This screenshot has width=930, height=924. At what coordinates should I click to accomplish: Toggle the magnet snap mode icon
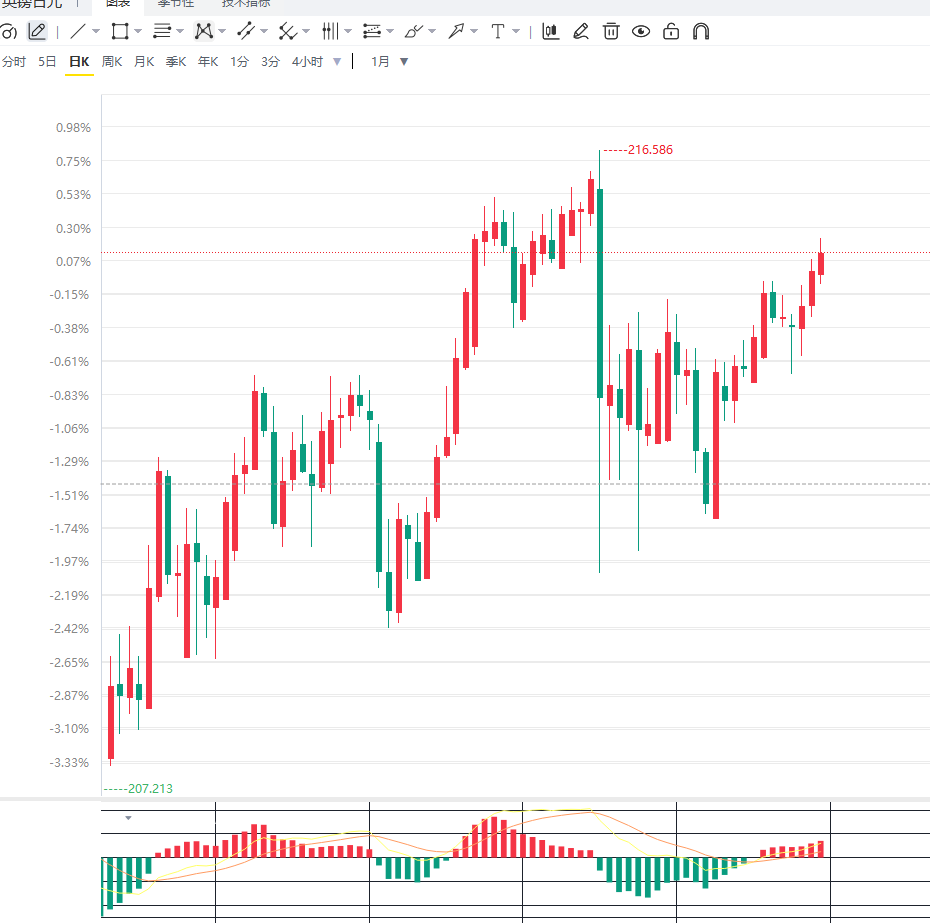[701, 31]
